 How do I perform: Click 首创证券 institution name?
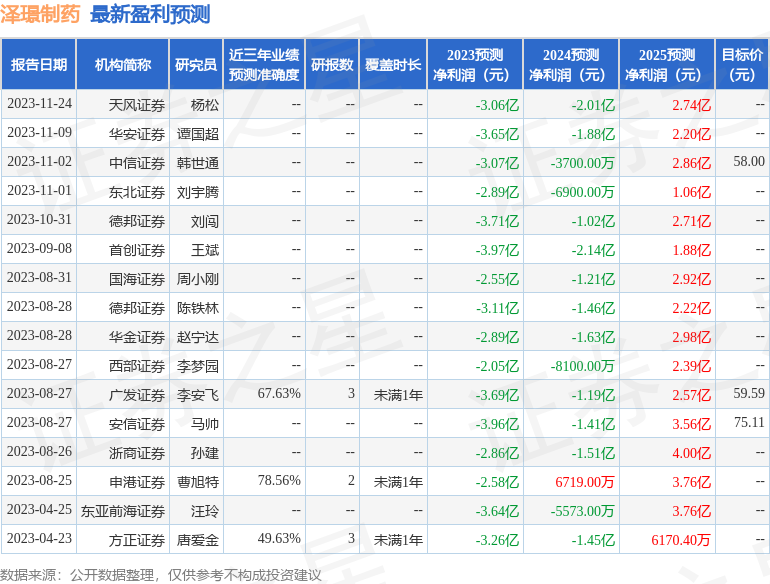137,250
